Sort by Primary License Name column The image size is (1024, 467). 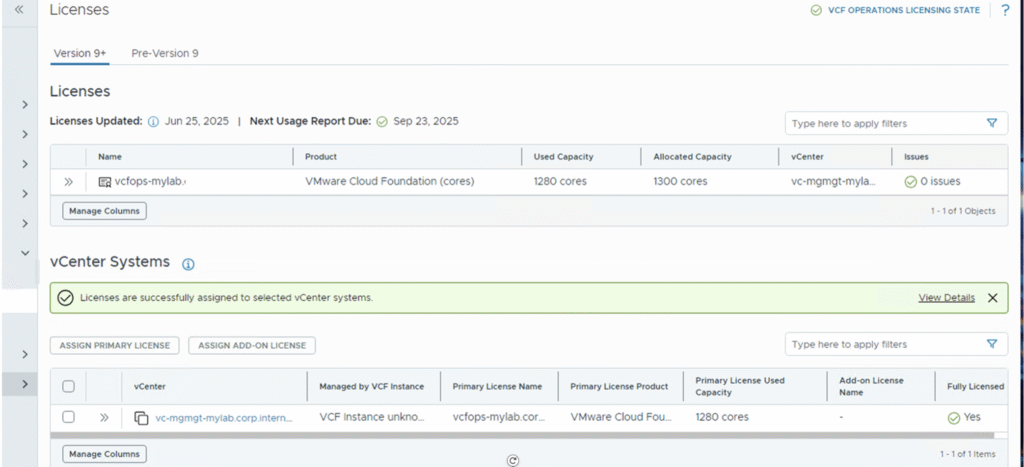coord(497,387)
